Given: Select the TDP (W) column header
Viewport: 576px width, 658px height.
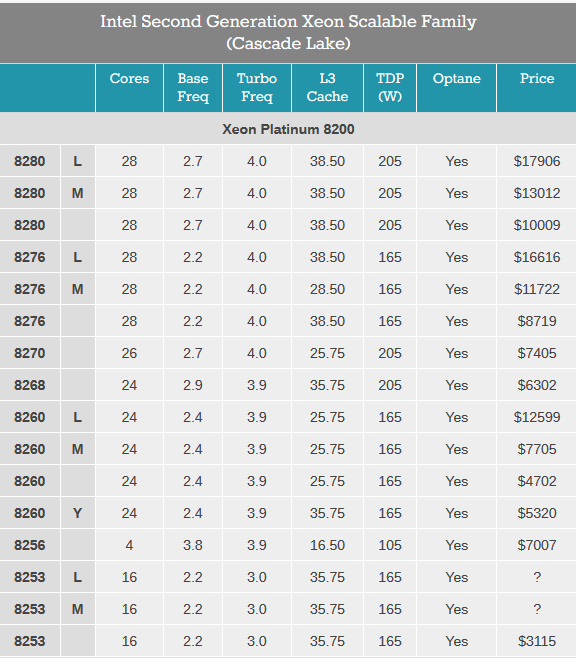Looking at the screenshot, I should (x=390, y=88).
